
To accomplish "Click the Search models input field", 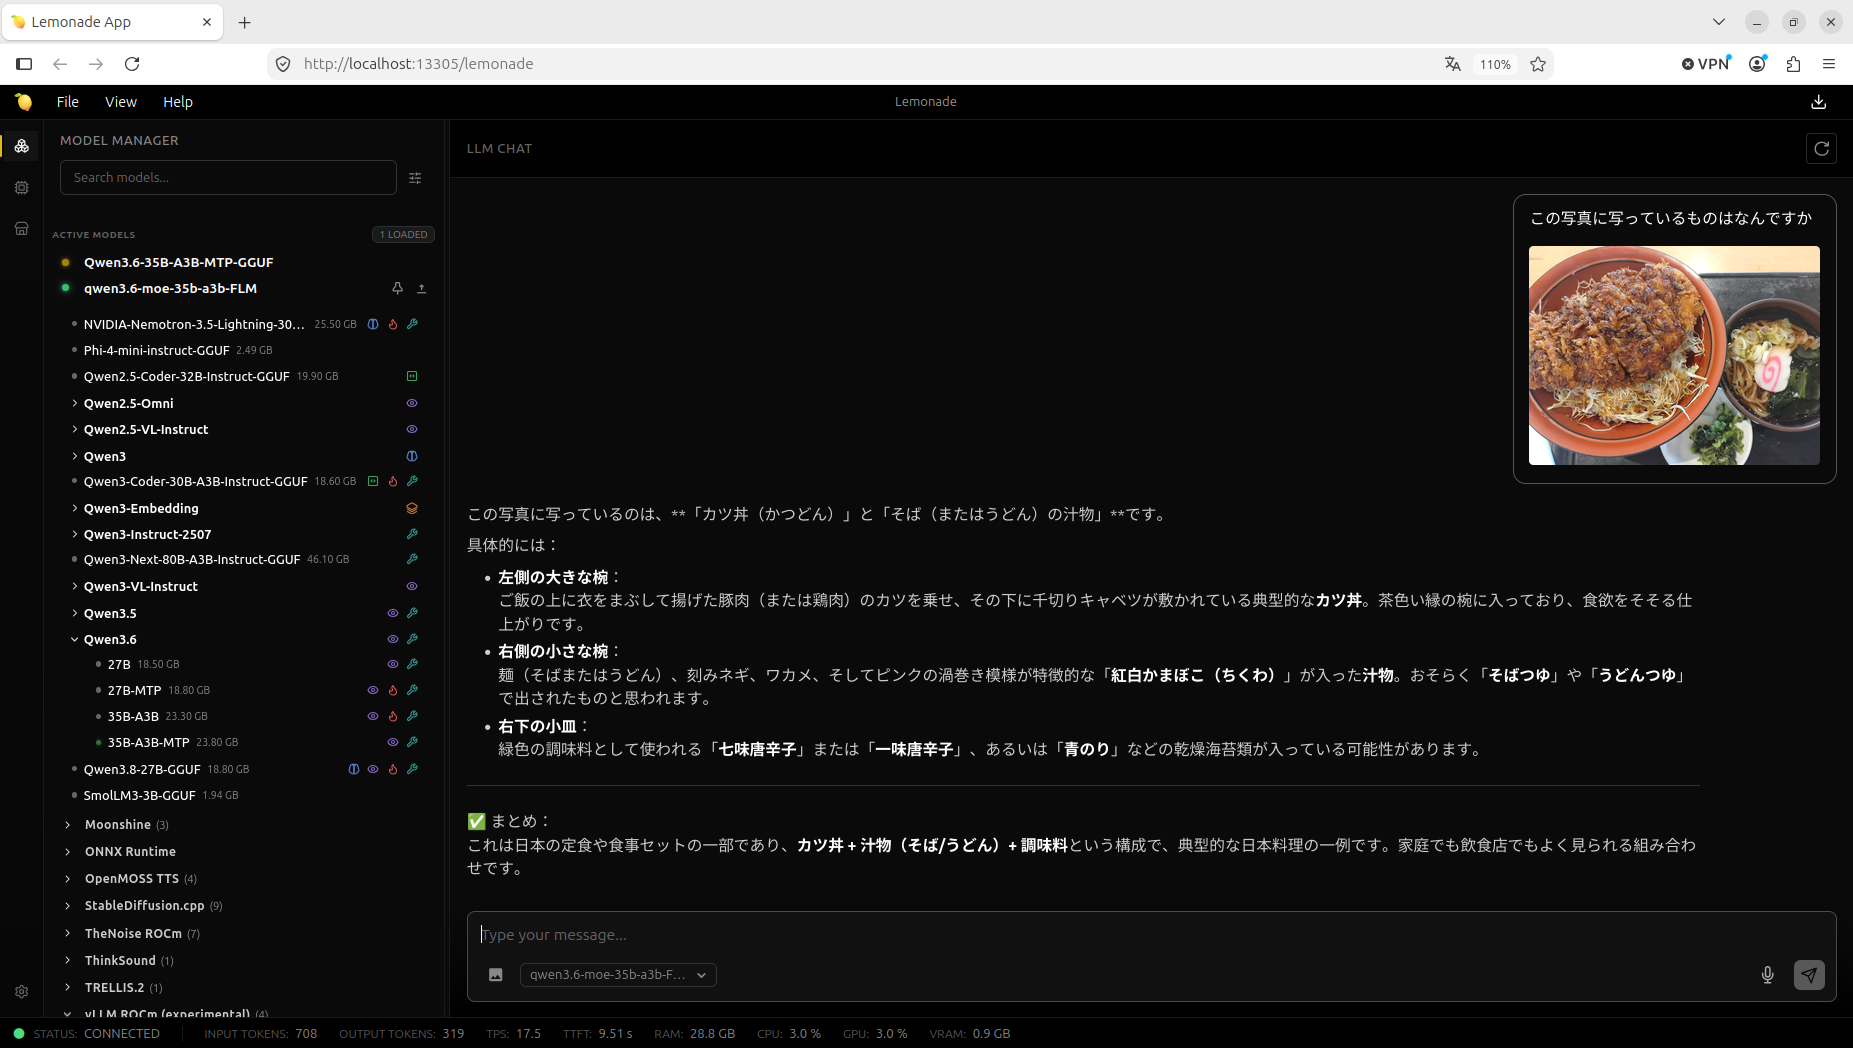I will click(228, 178).
